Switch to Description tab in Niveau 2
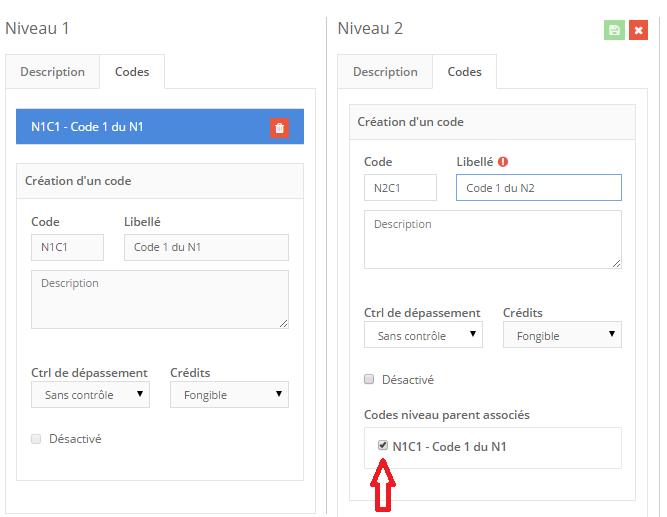 (x=385, y=72)
